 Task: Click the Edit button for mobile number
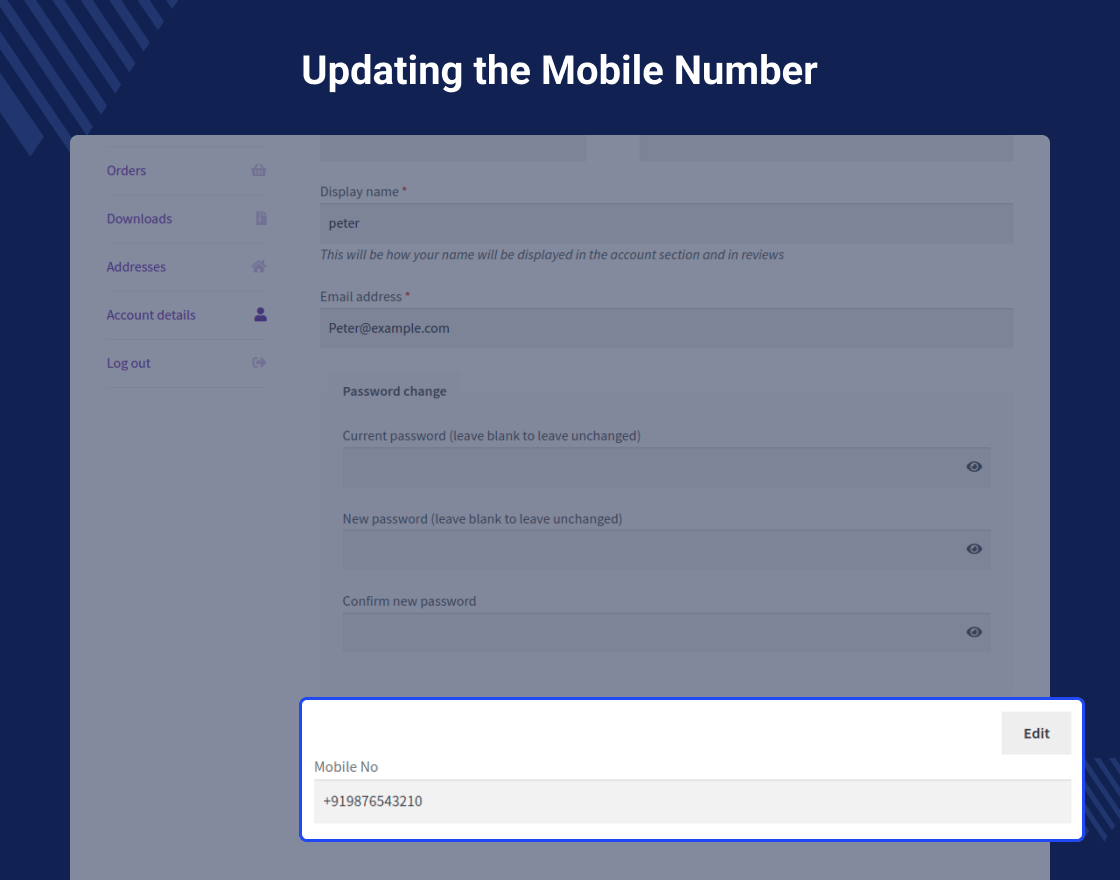(x=1036, y=733)
